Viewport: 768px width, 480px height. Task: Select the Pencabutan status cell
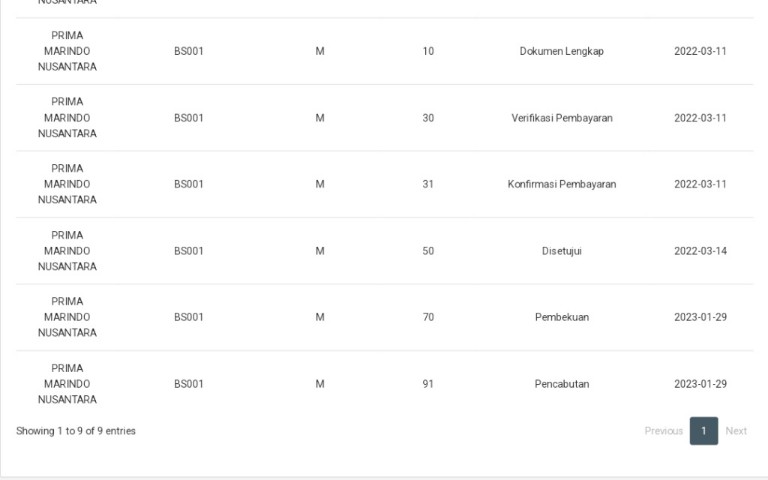tap(562, 384)
